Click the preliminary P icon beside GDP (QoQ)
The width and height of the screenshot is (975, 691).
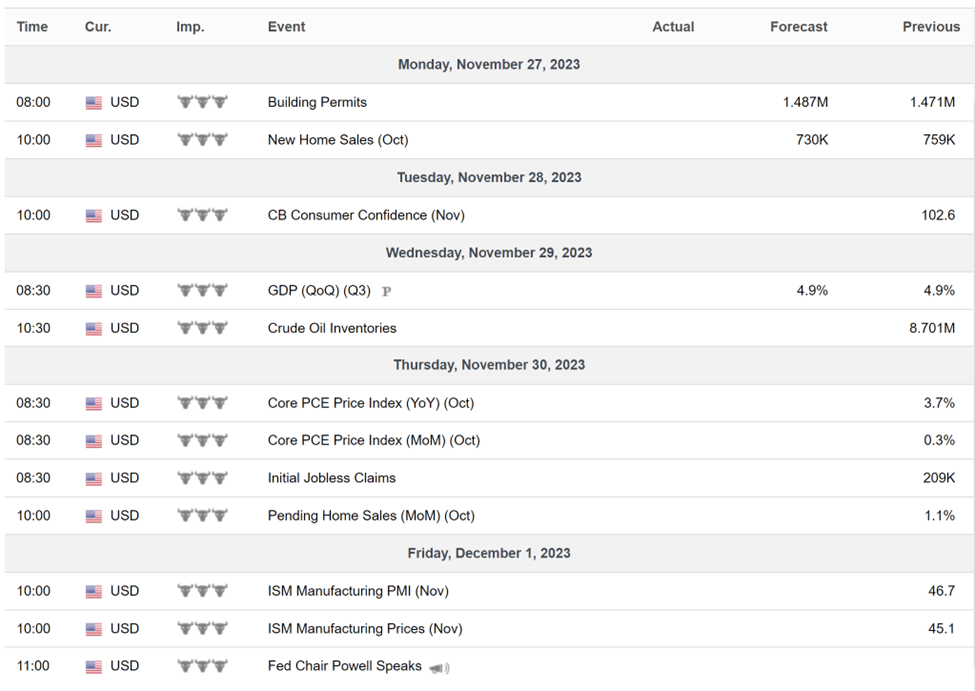386,291
